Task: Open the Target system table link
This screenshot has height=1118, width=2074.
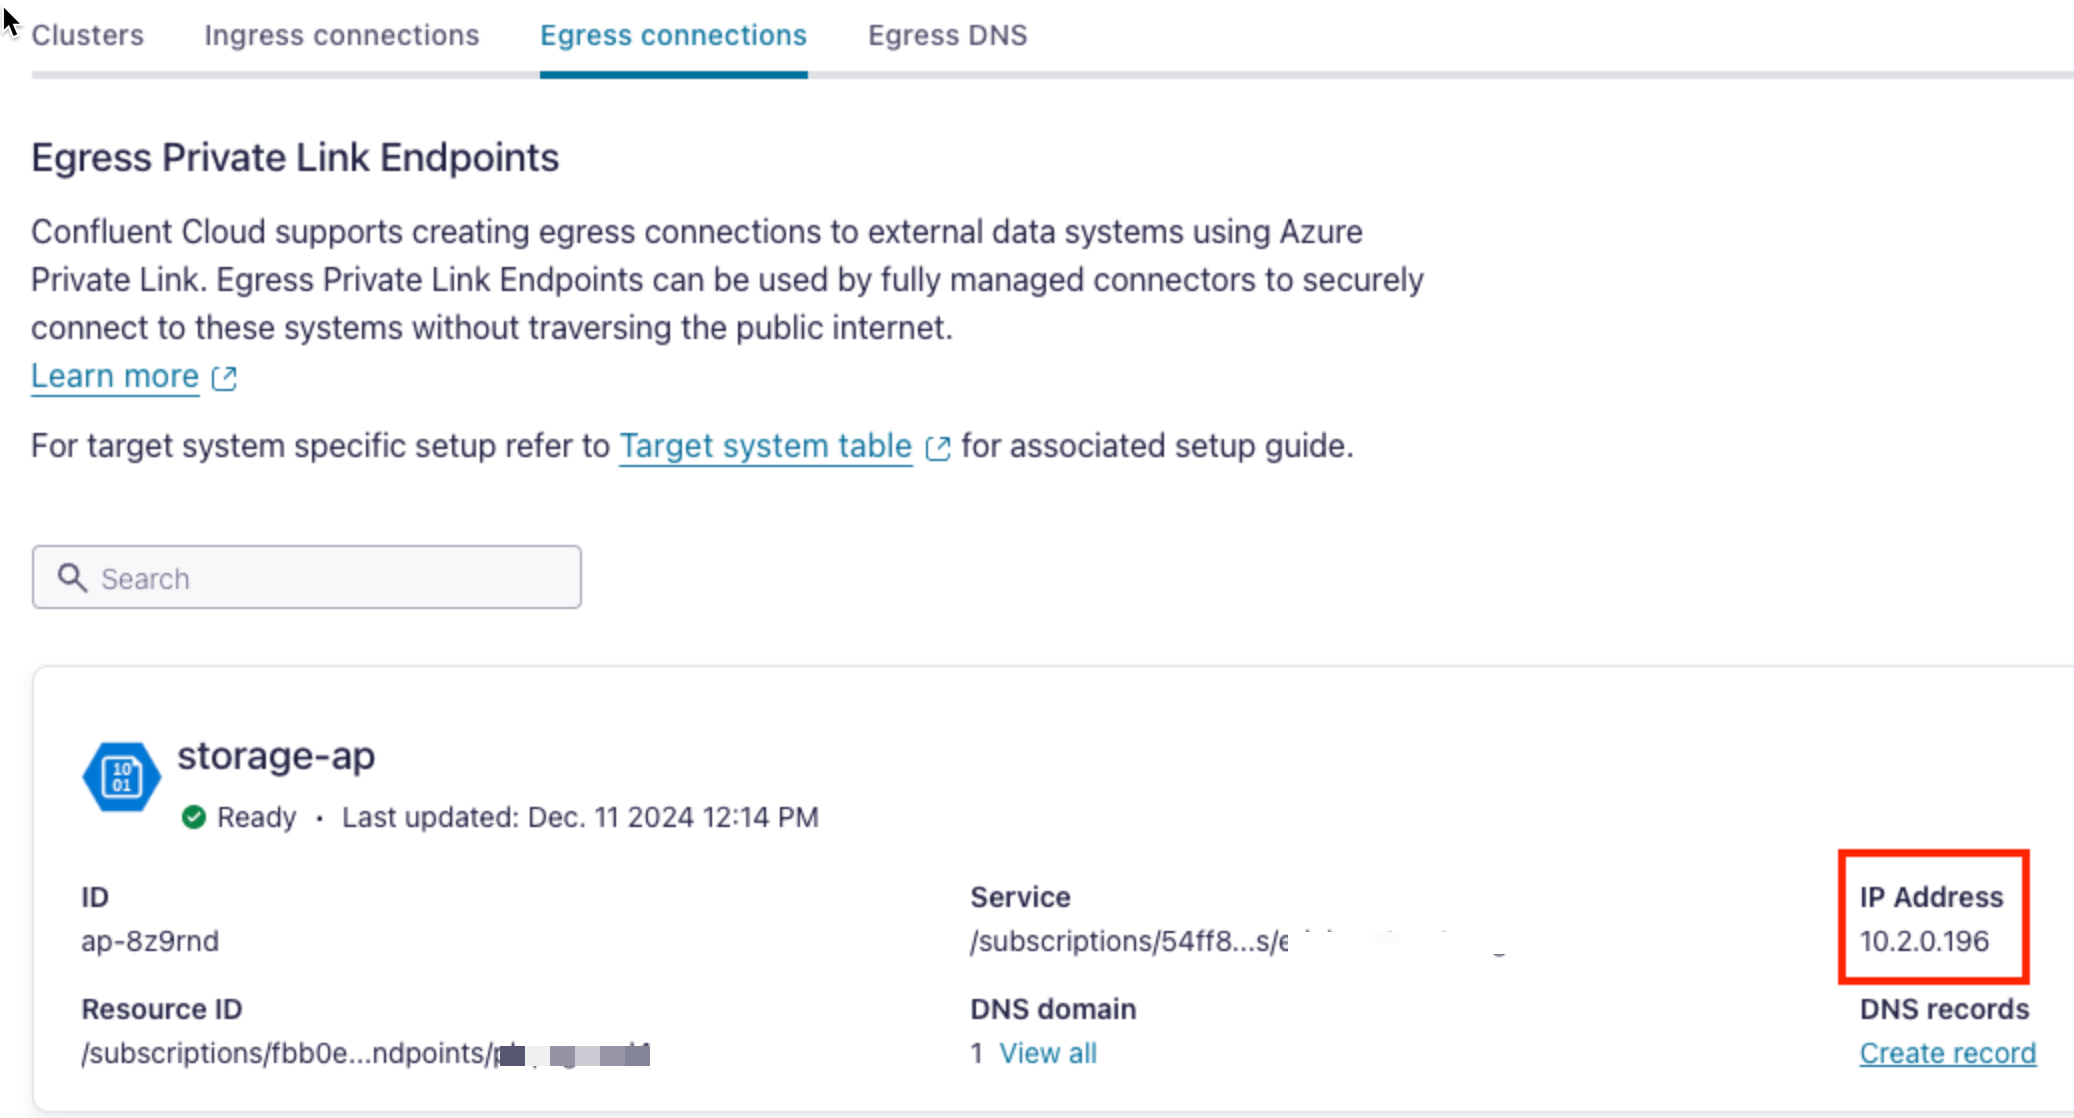Action: click(x=765, y=446)
